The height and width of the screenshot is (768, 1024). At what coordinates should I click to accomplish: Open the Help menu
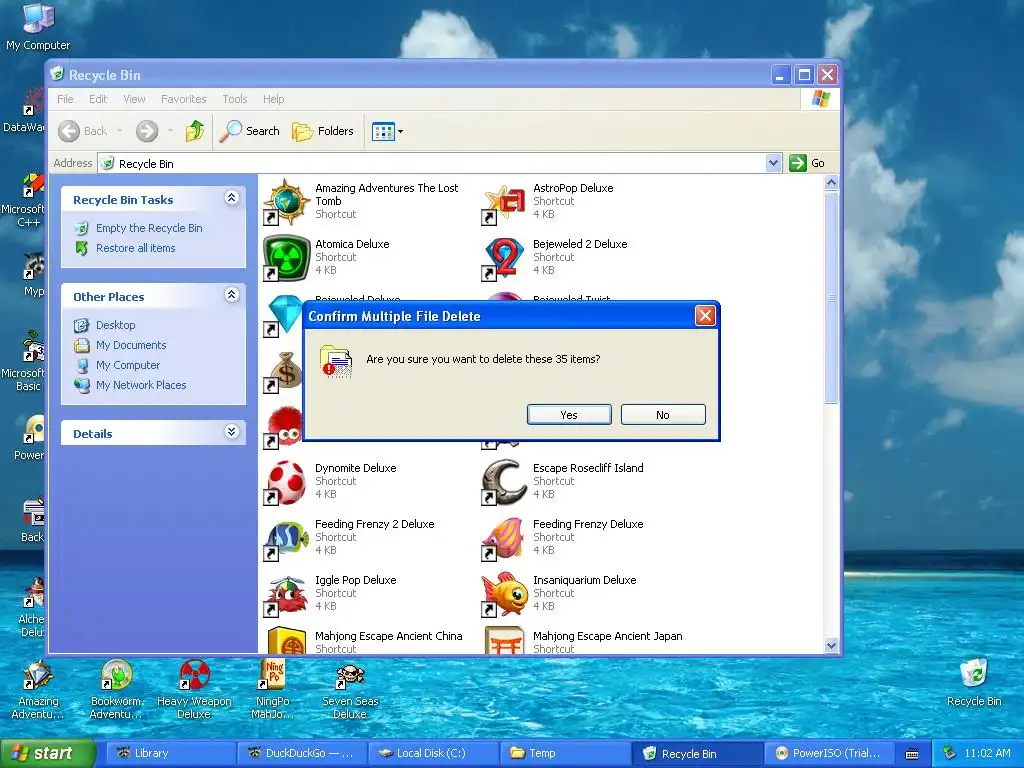(x=274, y=99)
